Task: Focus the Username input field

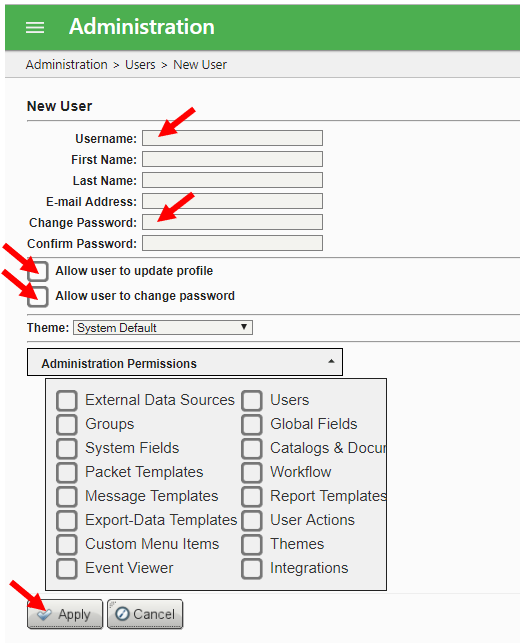Action: pos(233,138)
